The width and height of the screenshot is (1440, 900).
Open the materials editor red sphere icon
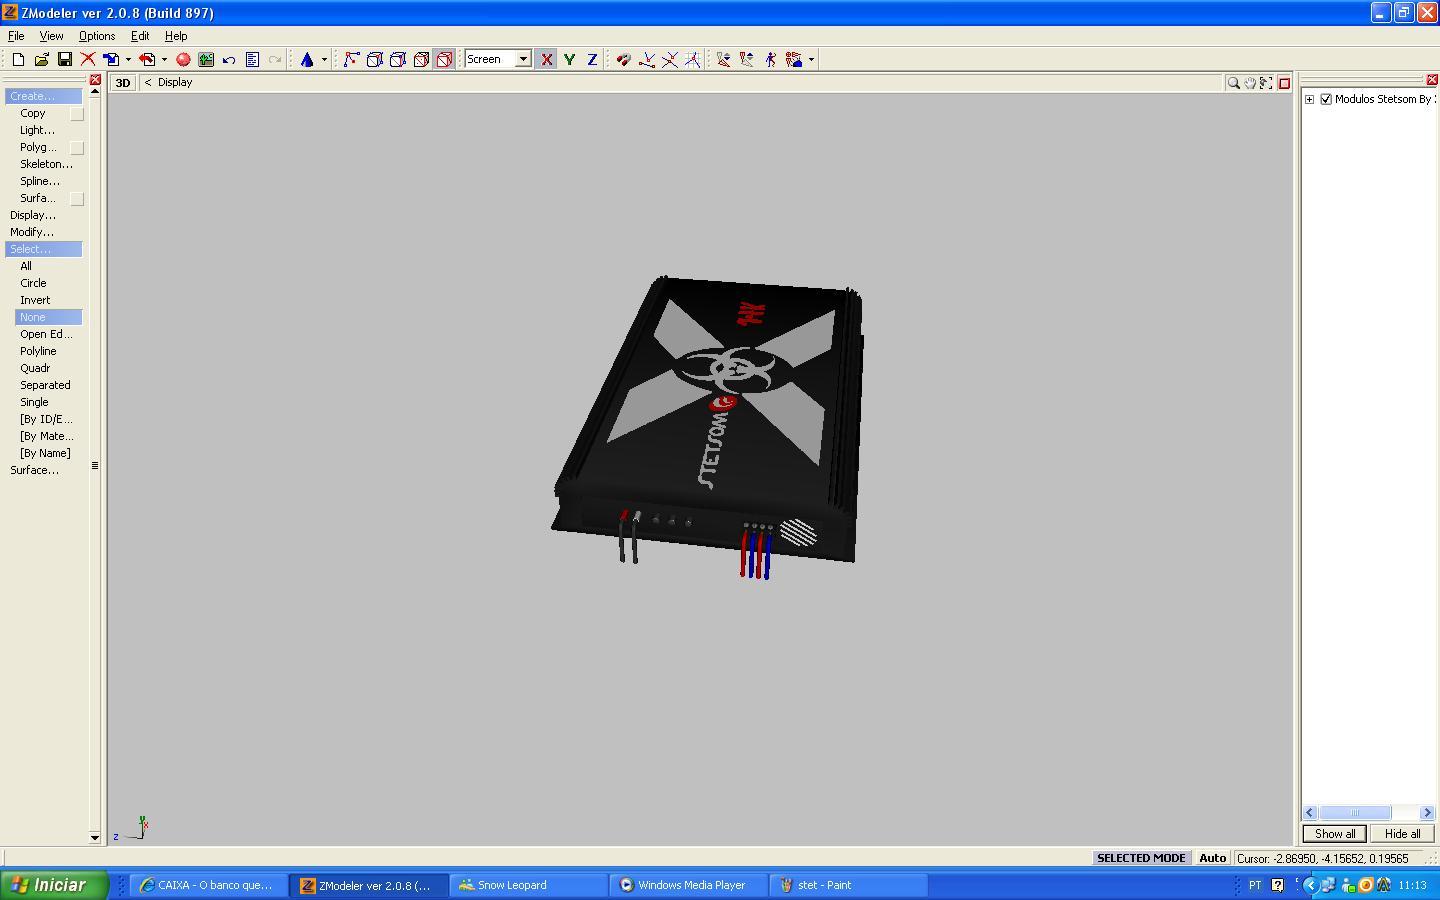coord(183,60)
